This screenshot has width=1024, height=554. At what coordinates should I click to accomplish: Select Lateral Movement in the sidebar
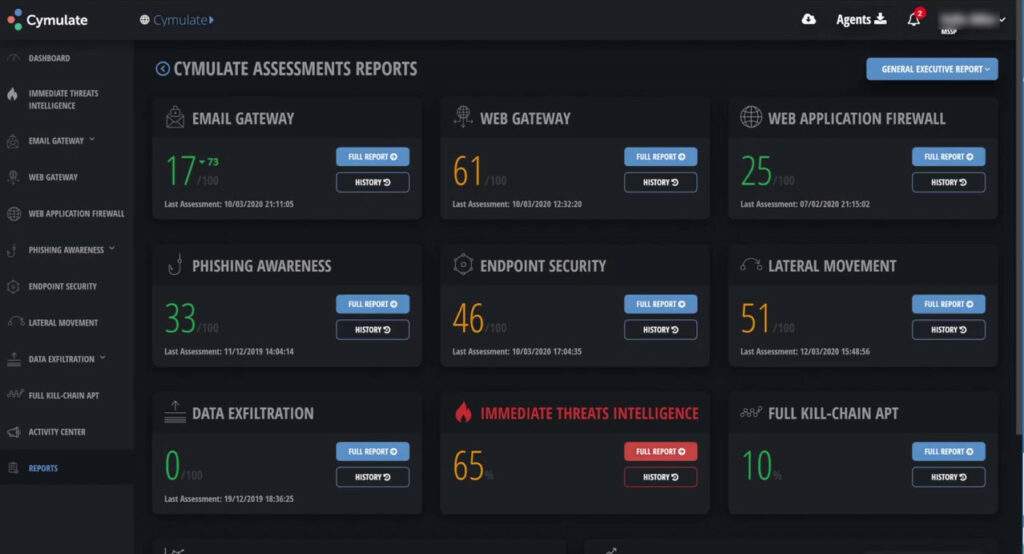[63, 323]
